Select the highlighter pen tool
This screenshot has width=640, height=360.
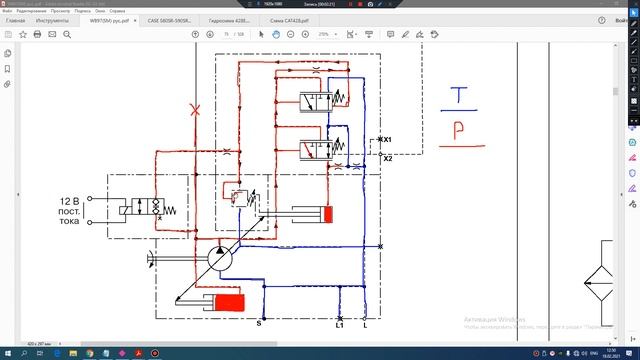pyautogui.click(x=405, y=34)
